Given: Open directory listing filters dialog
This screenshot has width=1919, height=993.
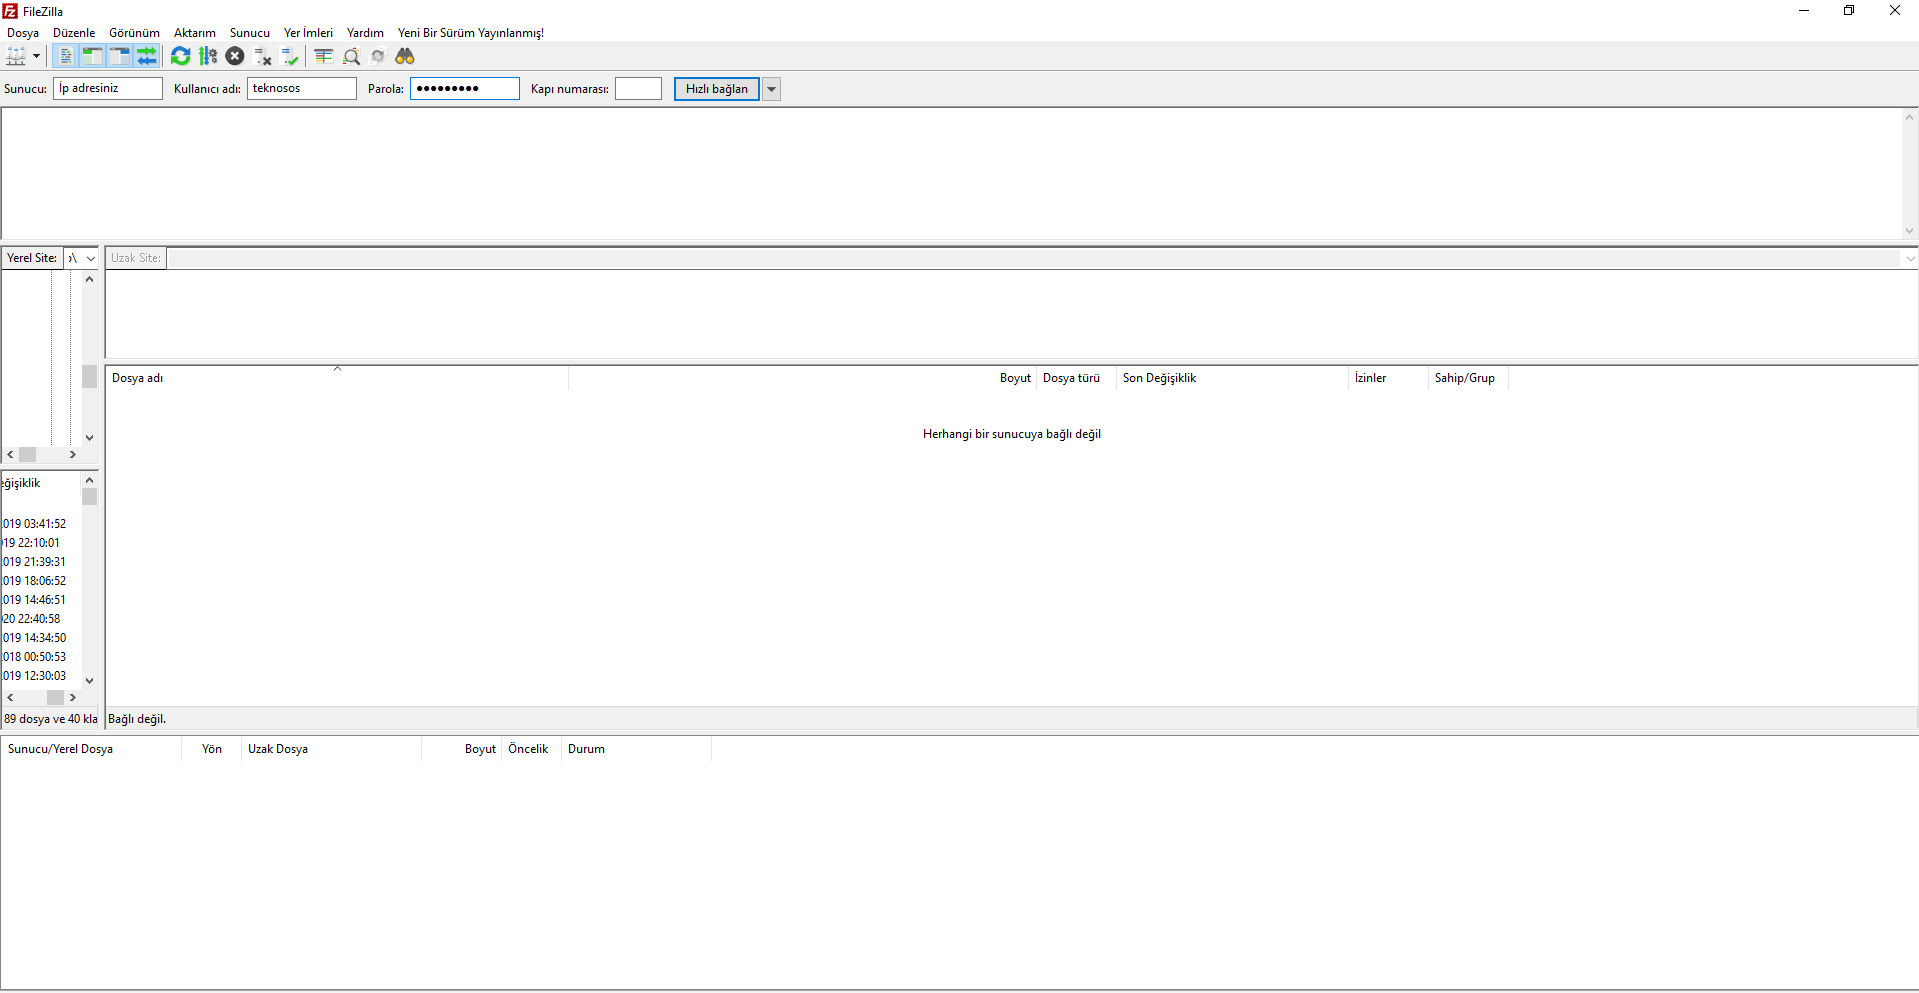Looking at the screenshot, I should (324, 56).
